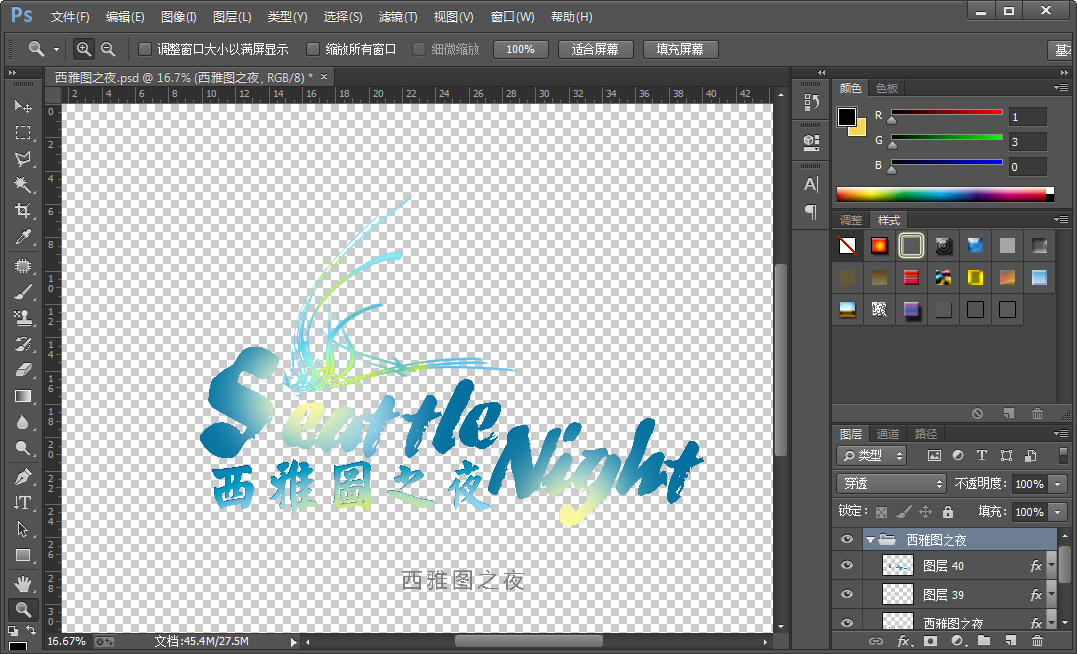Select the Eraser tool
This screenshot has height=654, width=1077.
(23, 370)
